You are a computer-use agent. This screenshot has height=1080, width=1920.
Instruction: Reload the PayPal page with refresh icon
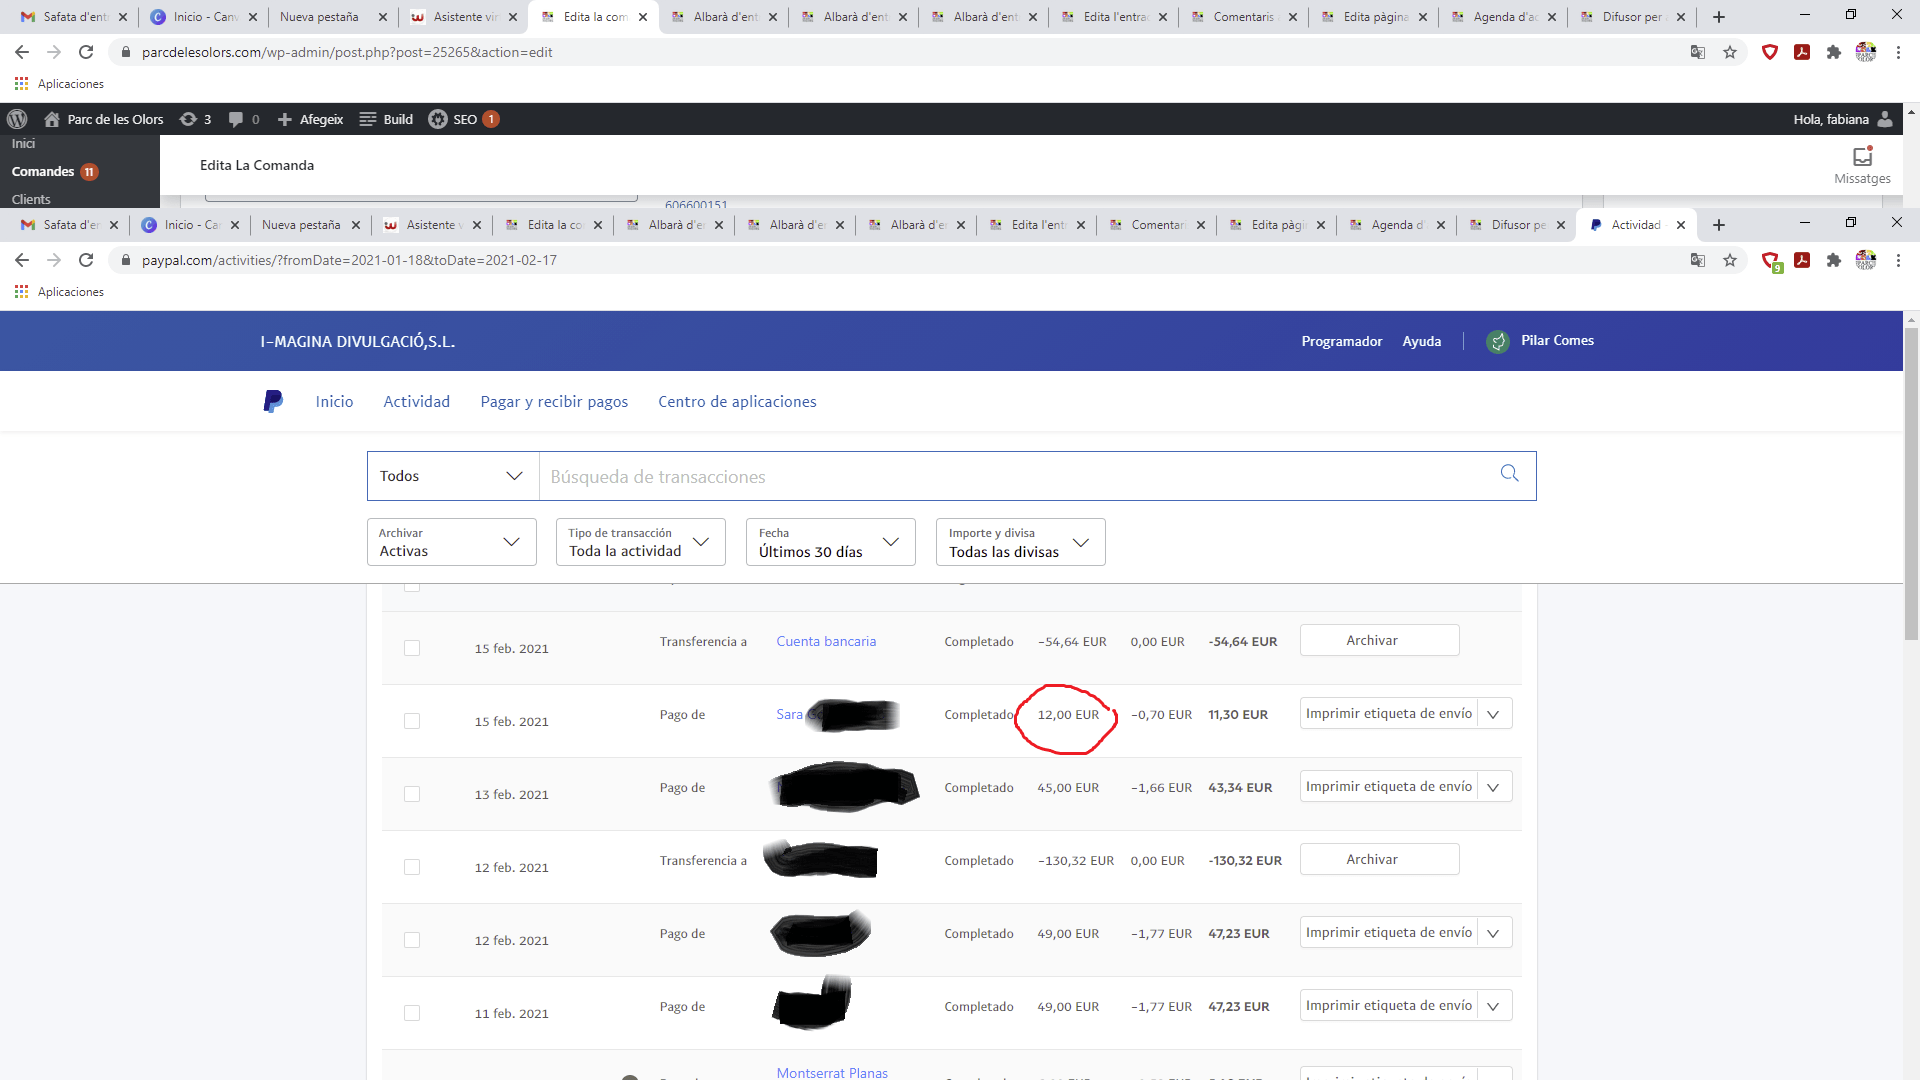point(86,260)
